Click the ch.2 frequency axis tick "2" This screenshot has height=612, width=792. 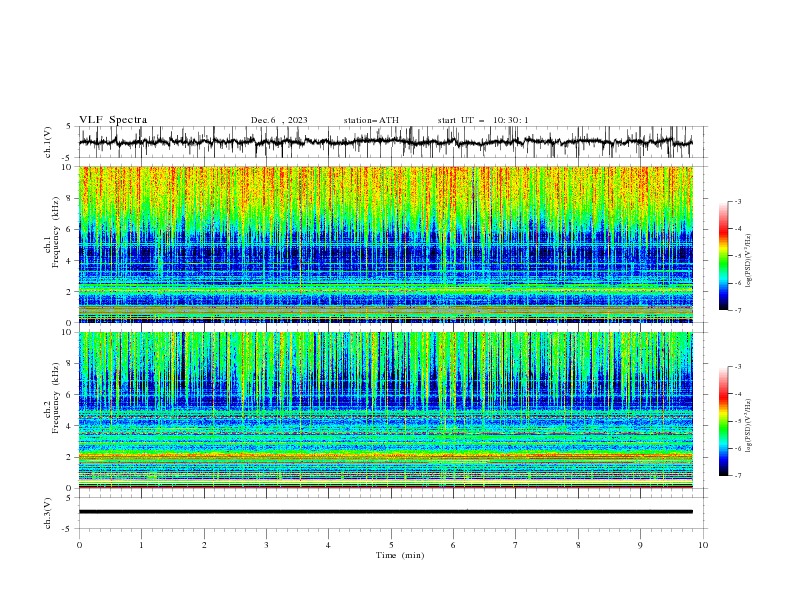point(70,457)
